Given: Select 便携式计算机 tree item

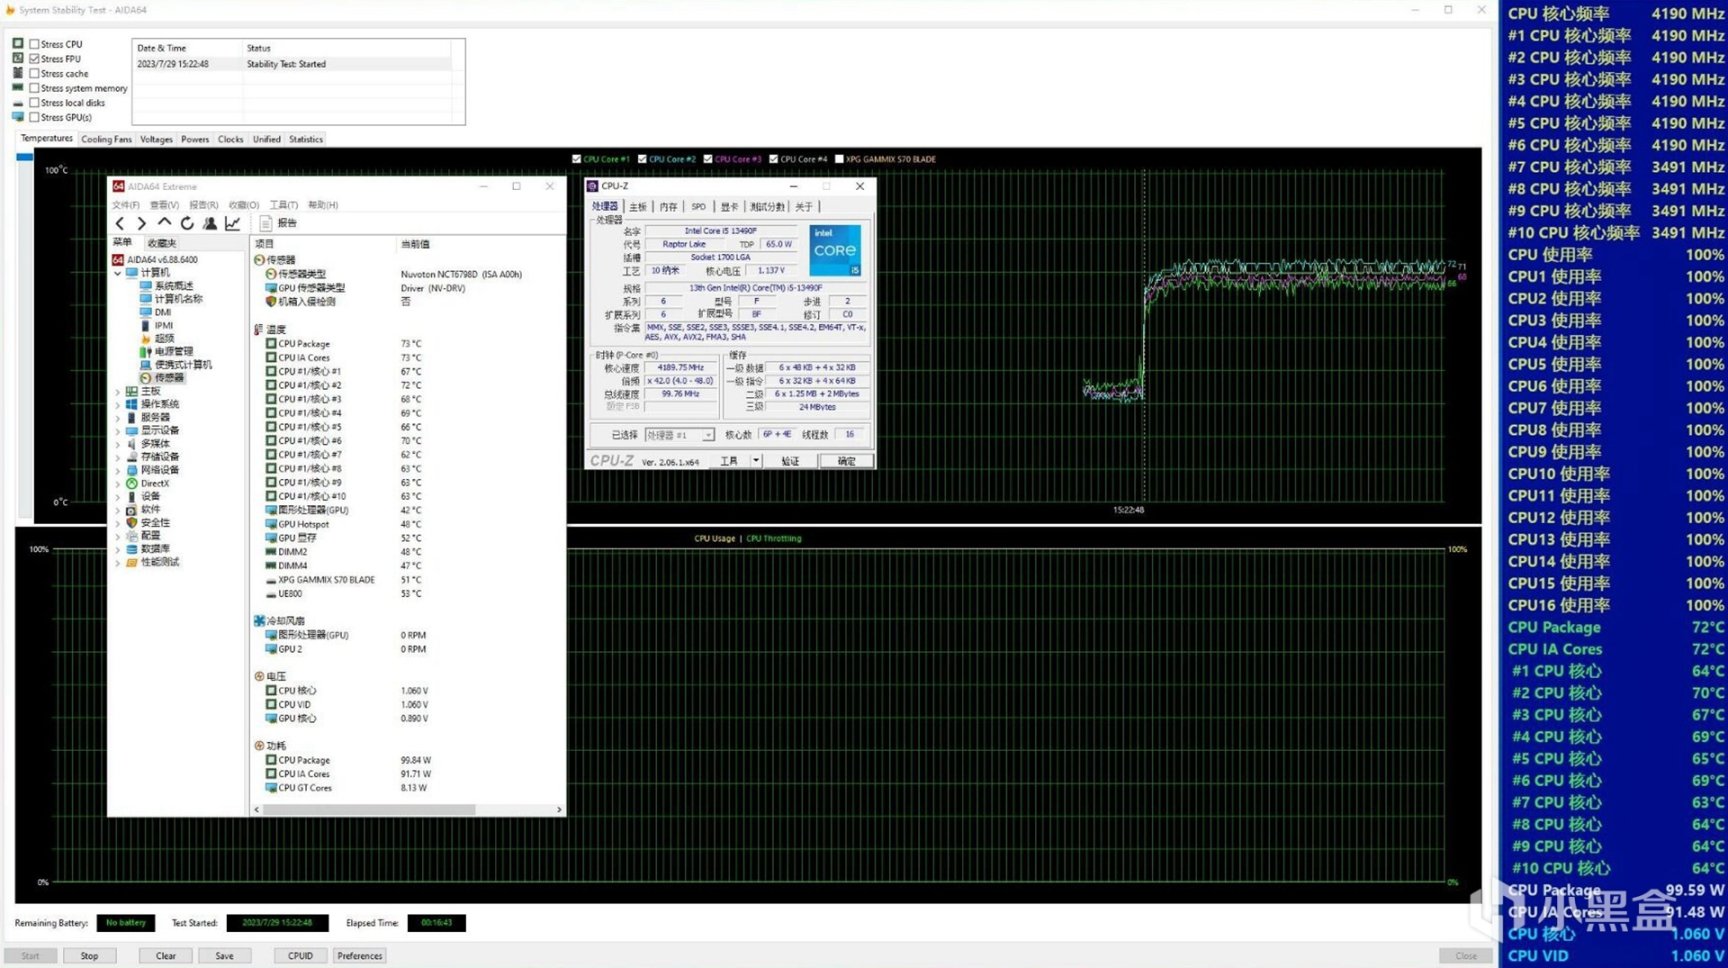Looking at the screenshot, I should pos(183,364).
